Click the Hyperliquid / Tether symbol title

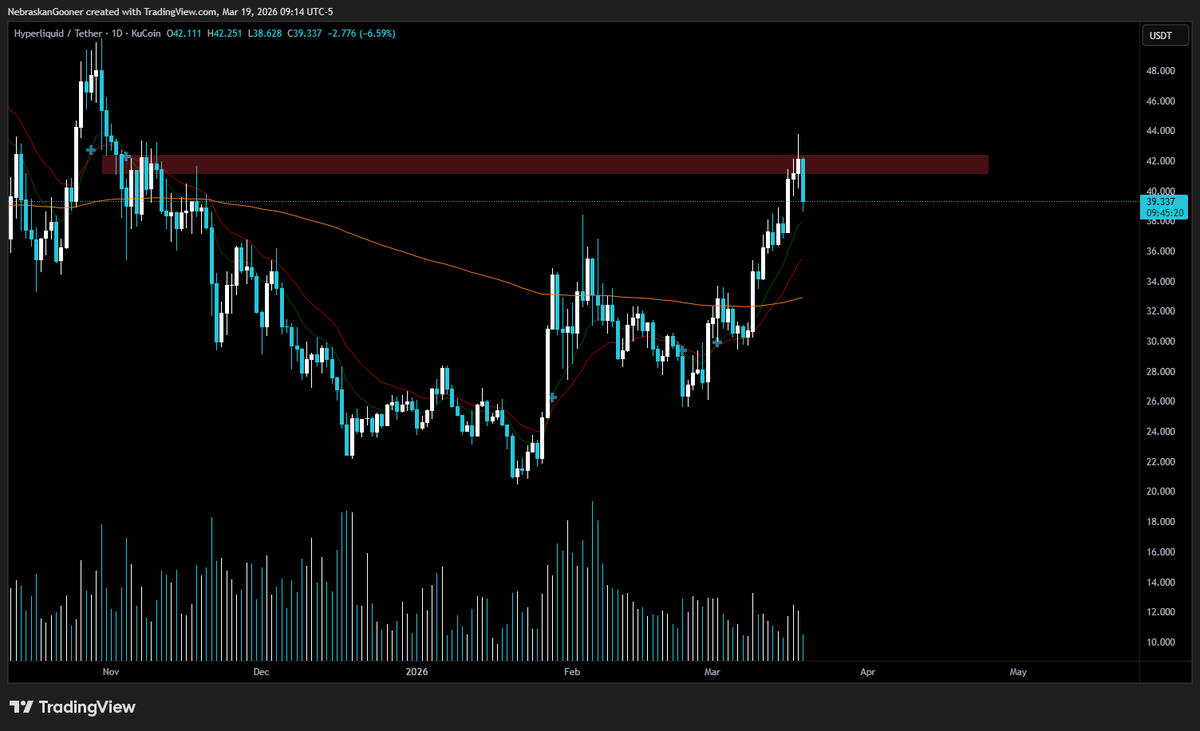point(59,33)
